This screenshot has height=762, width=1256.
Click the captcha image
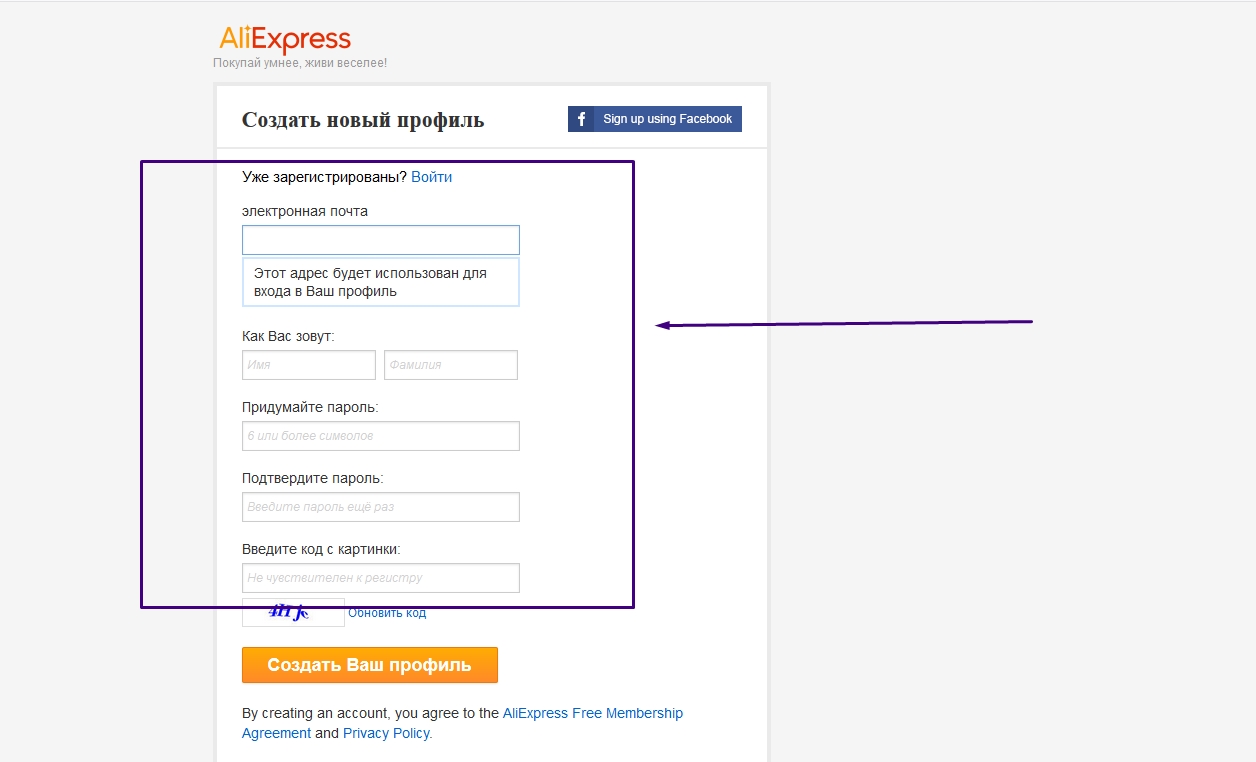(x=293, y=612)
